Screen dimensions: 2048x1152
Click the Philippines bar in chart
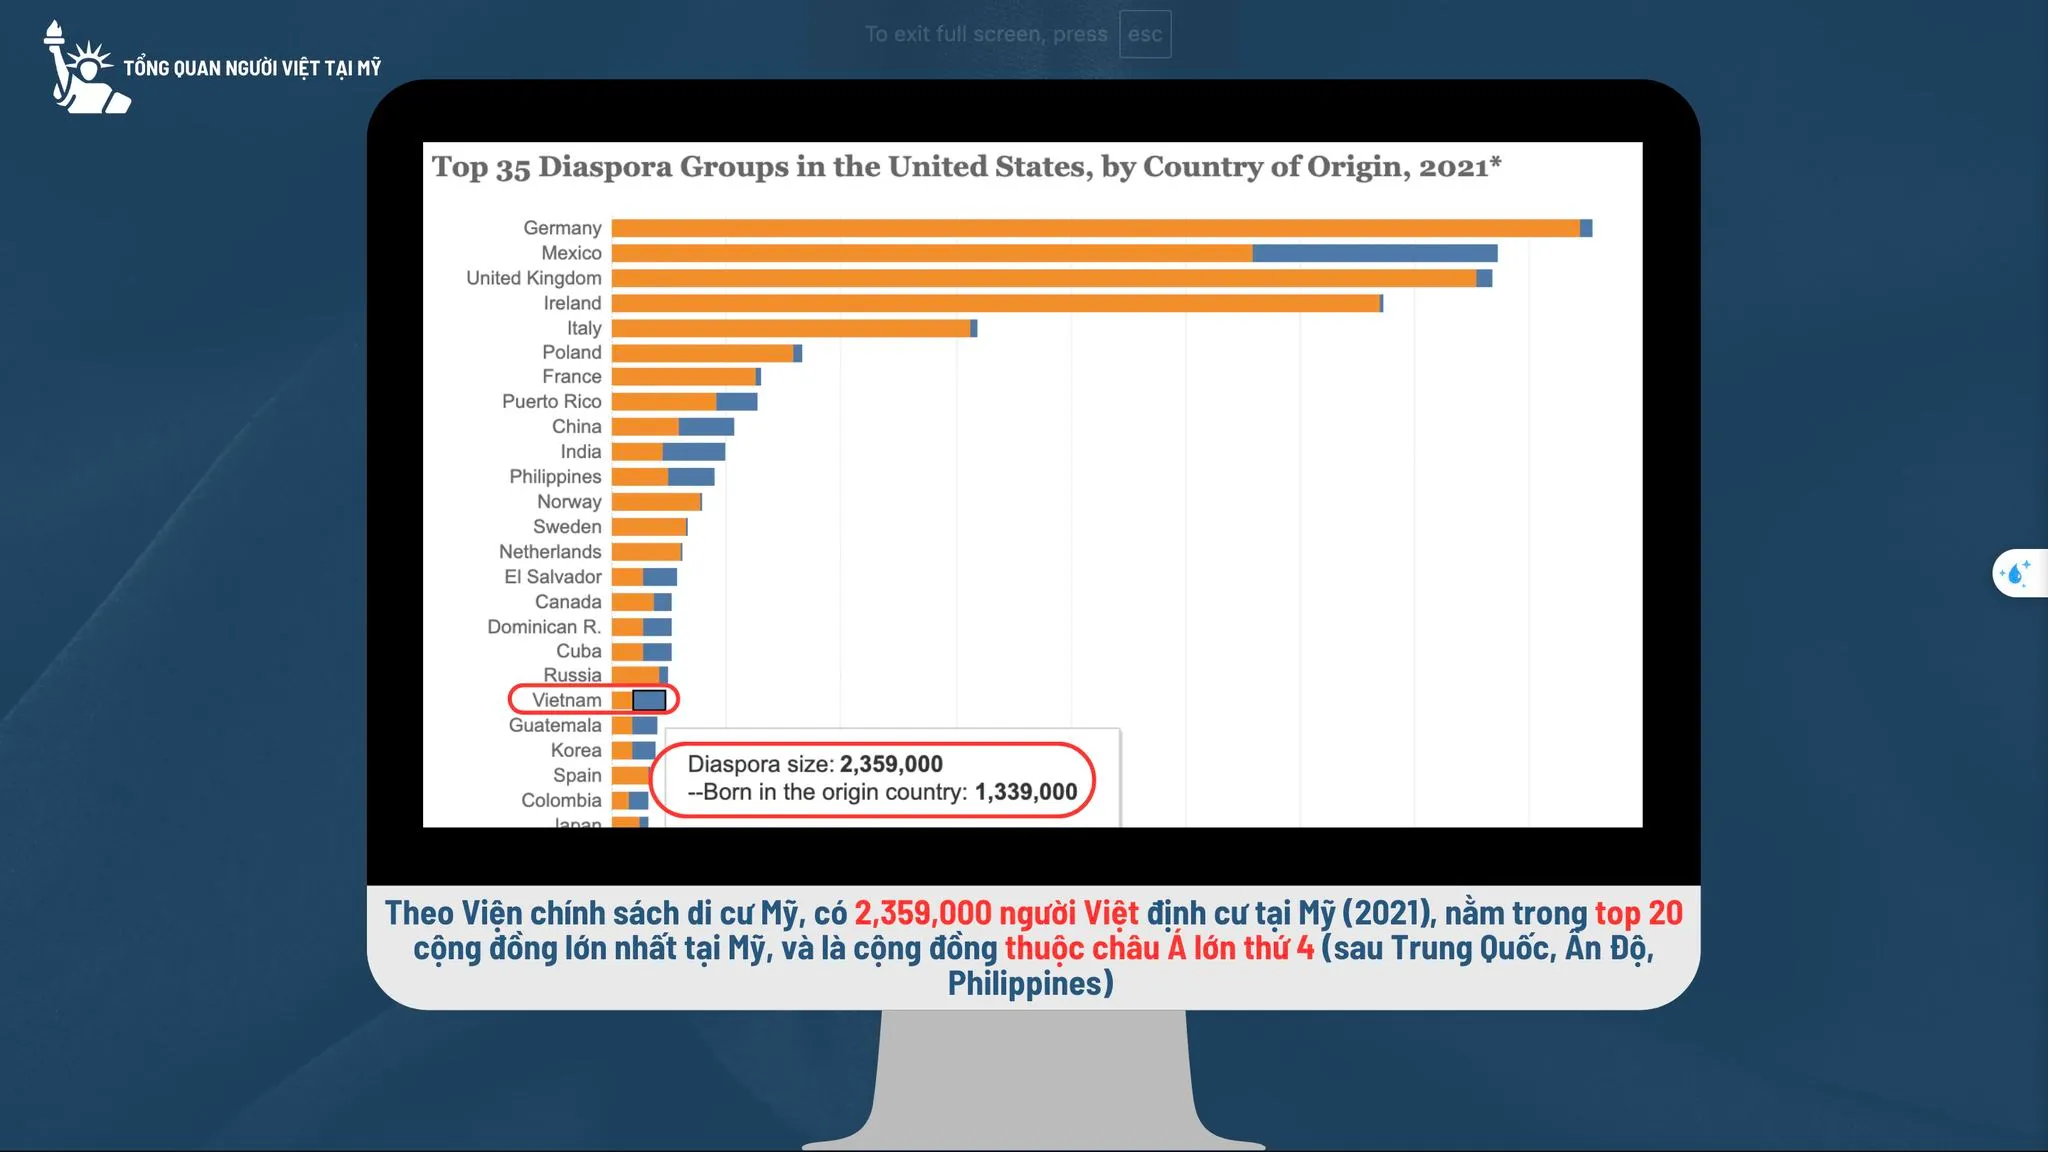[663, 476]
